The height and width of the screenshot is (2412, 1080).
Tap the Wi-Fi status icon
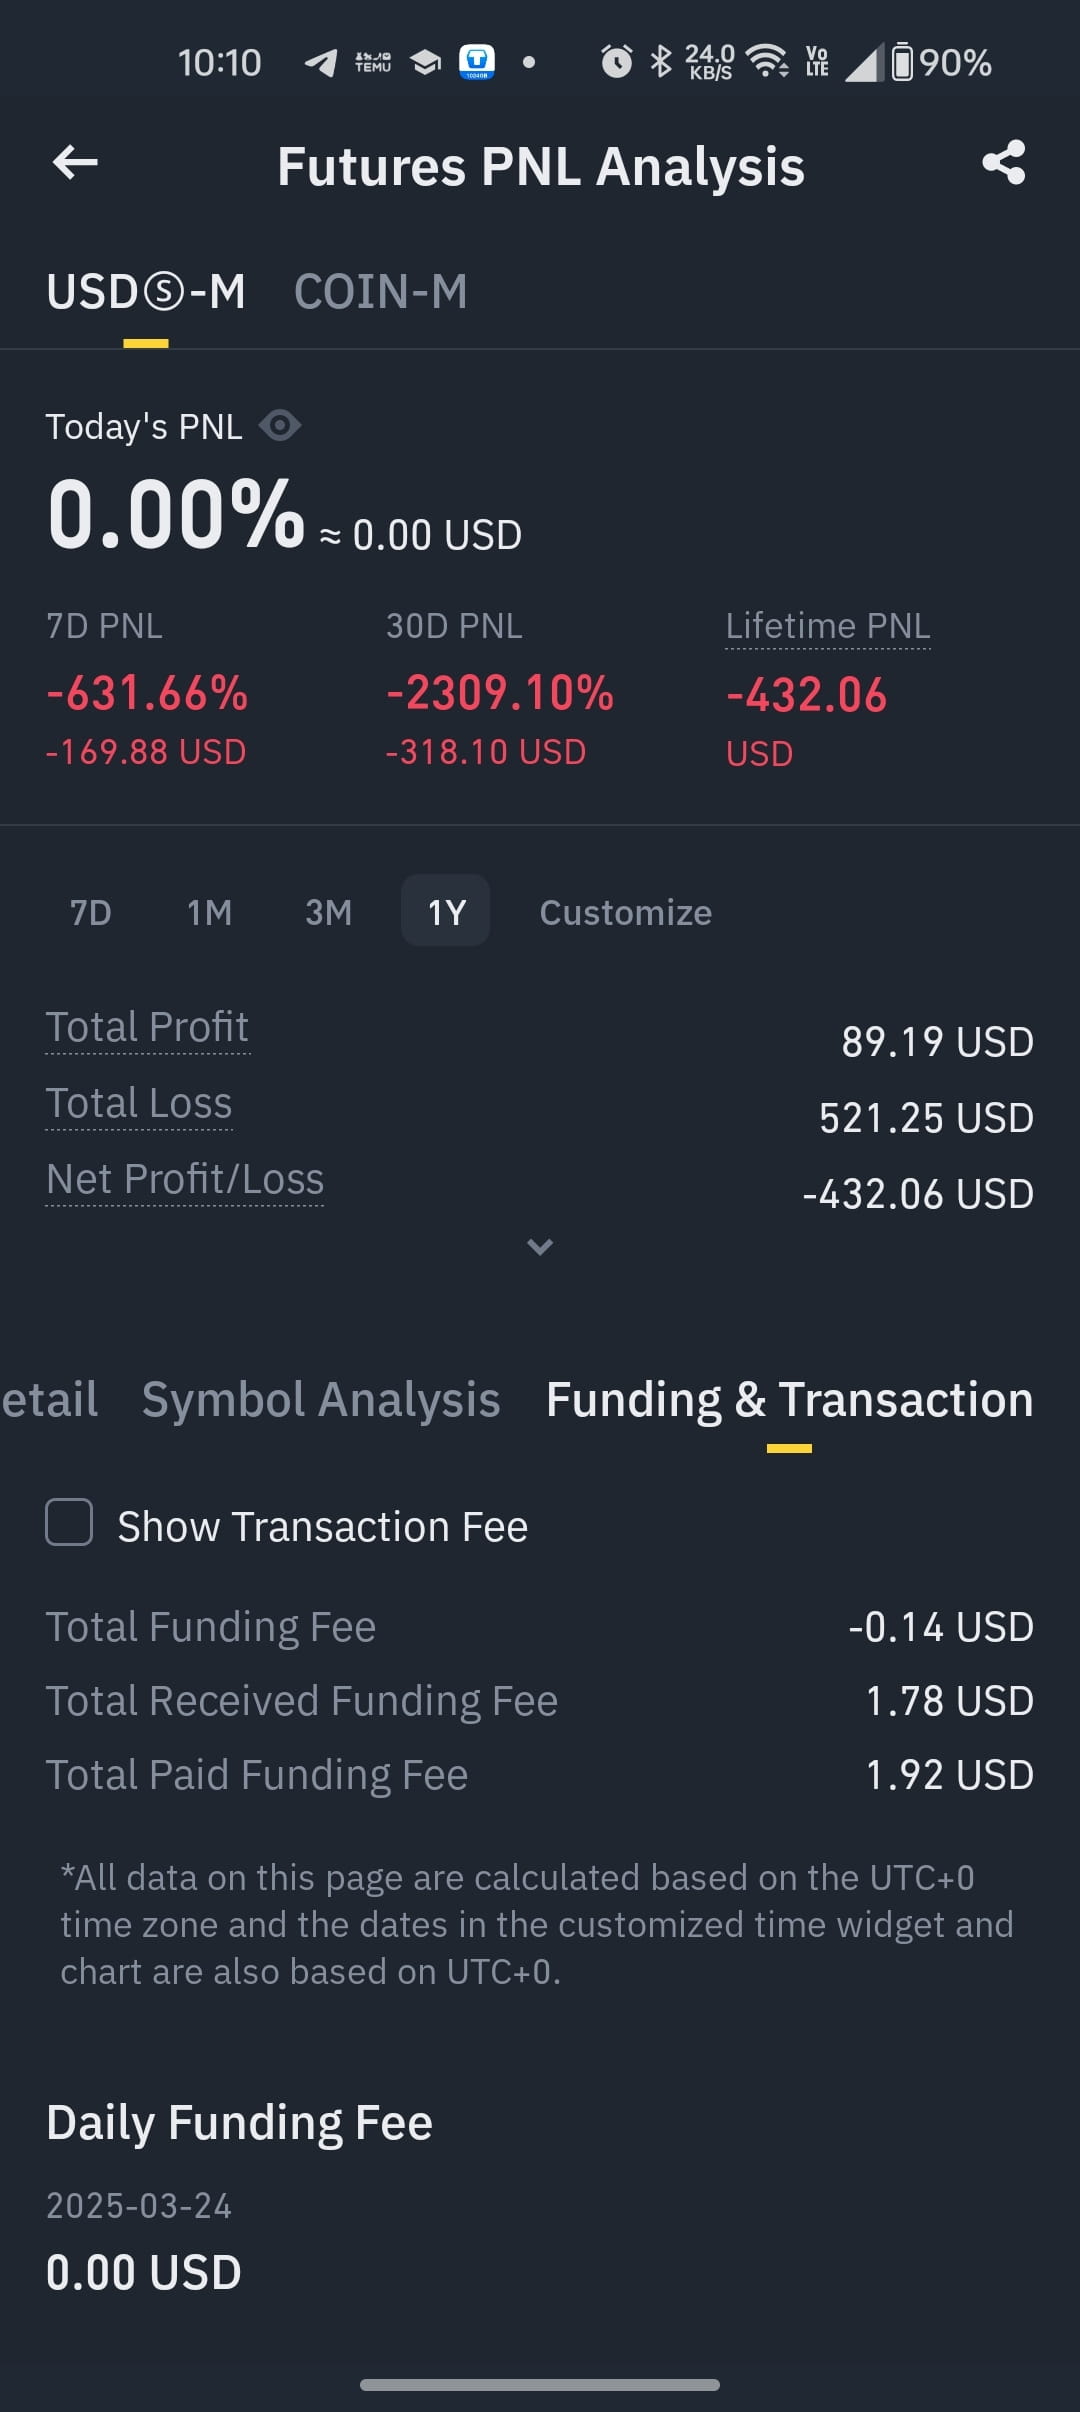pyautogui.click(x=768, y=62)
